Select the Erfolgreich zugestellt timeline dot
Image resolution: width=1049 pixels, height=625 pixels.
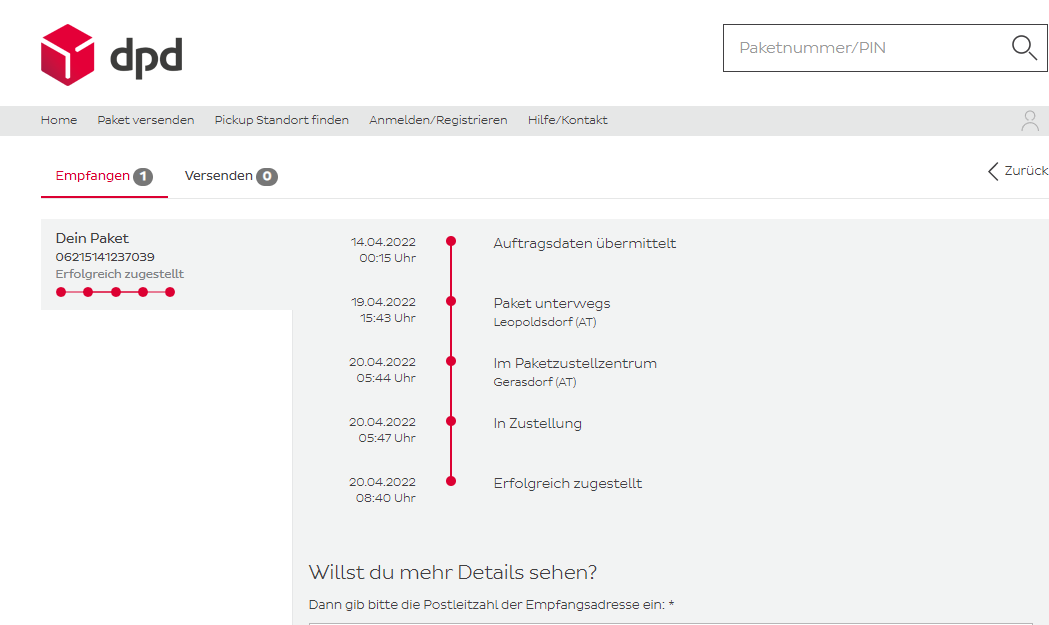[451, 481]
